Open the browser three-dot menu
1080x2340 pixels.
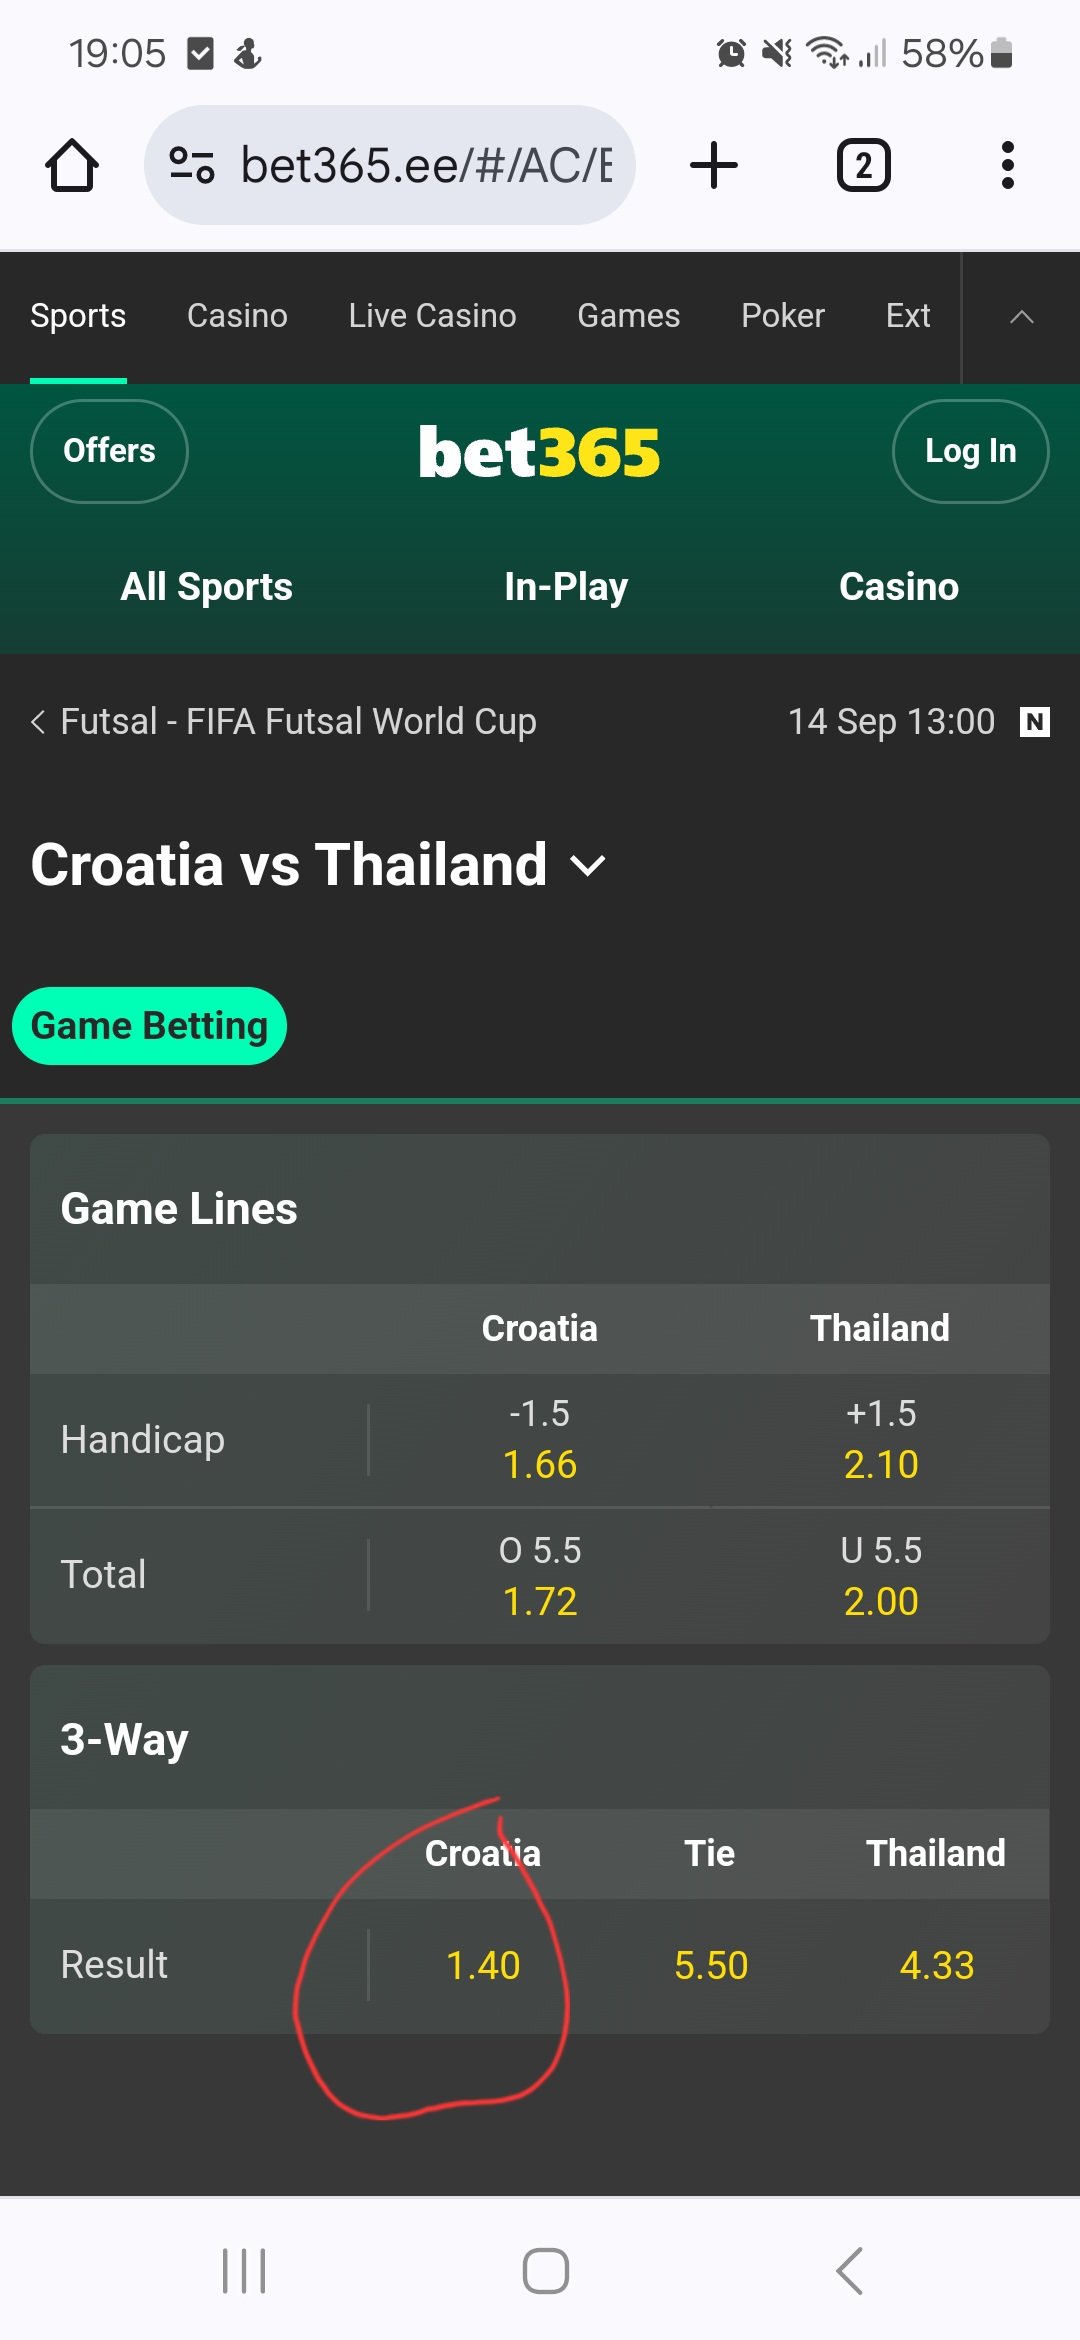(x=1007, y=165)
